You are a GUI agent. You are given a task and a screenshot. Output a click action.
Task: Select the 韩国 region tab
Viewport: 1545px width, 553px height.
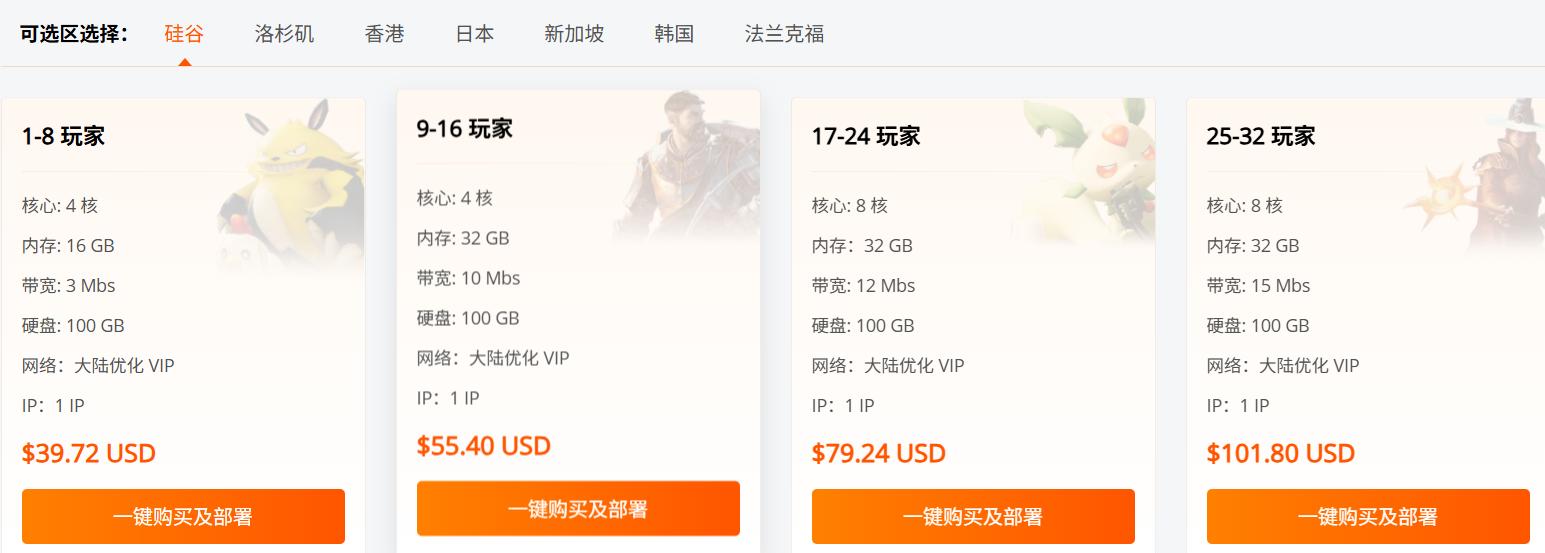pos(674,34)
